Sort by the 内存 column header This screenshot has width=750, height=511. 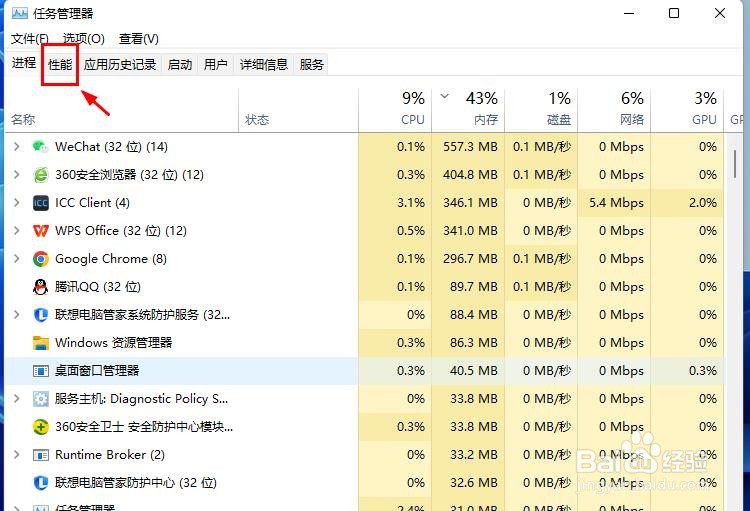(x=468, y=110)
